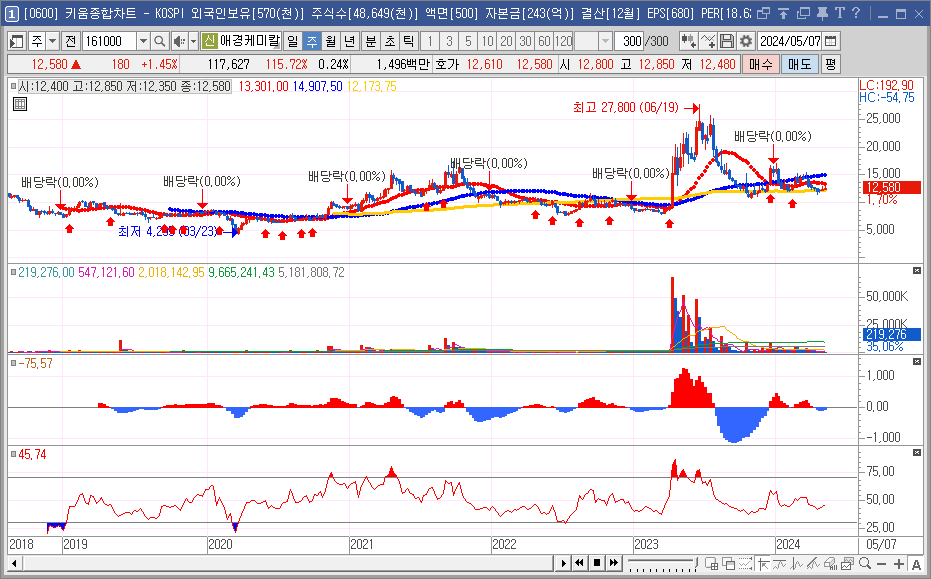
Task: Close the volume indicator panel
Action: (x=916, y=271)
